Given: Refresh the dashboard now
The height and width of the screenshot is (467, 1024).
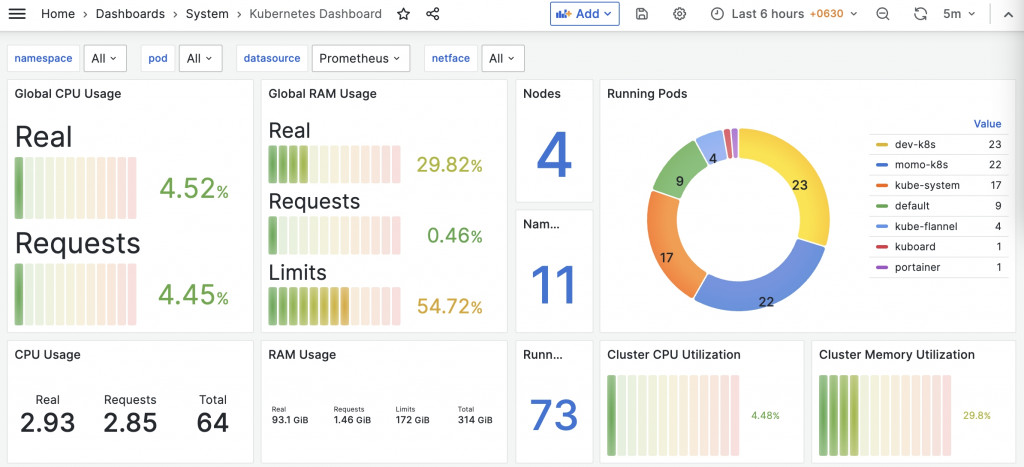Looking at the screenshot, I should [921, 14].
